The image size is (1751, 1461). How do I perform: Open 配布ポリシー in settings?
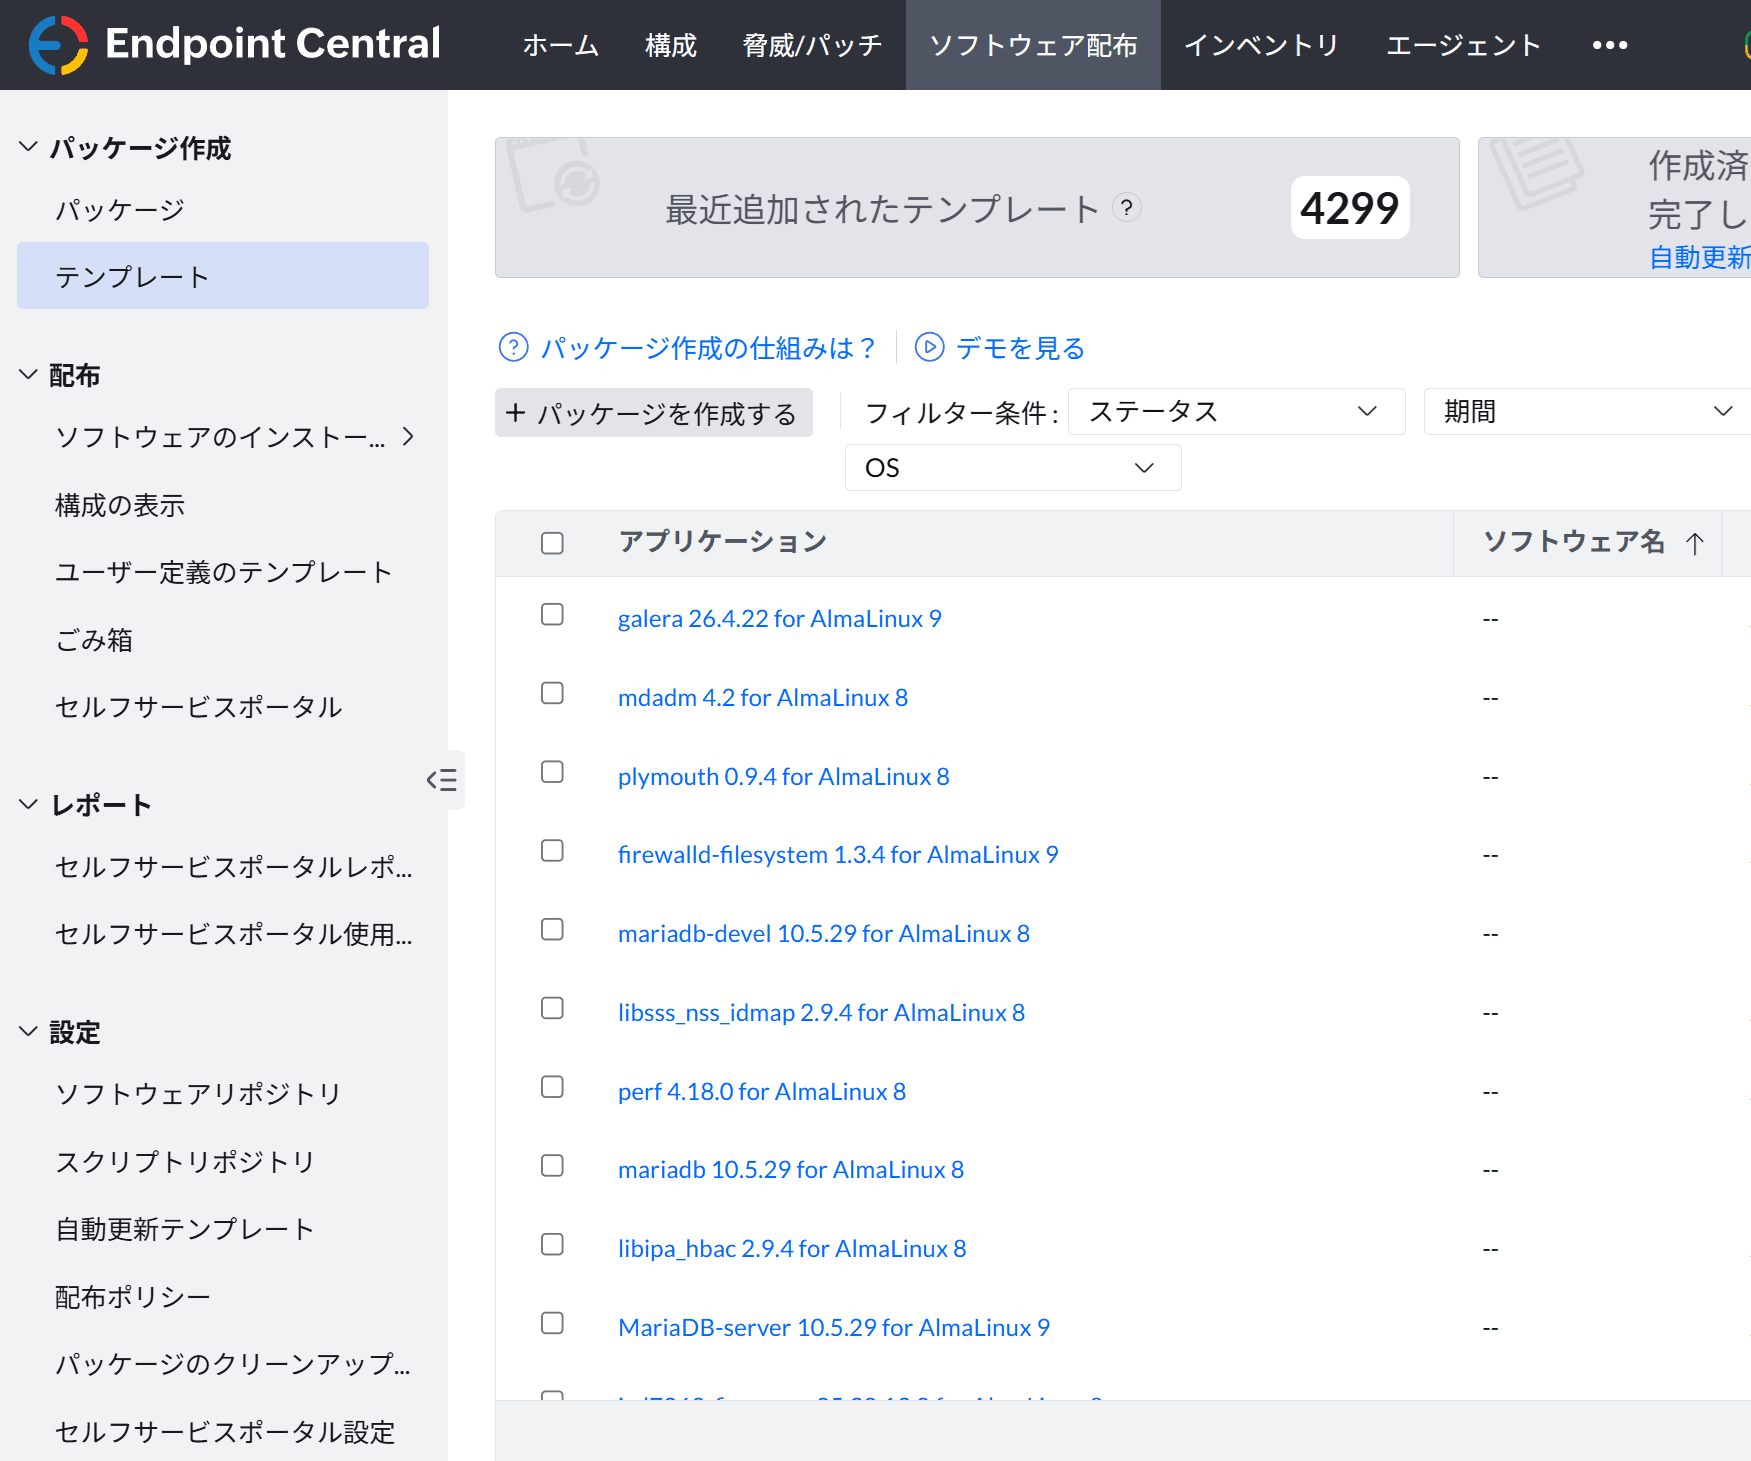point(133,1297)
